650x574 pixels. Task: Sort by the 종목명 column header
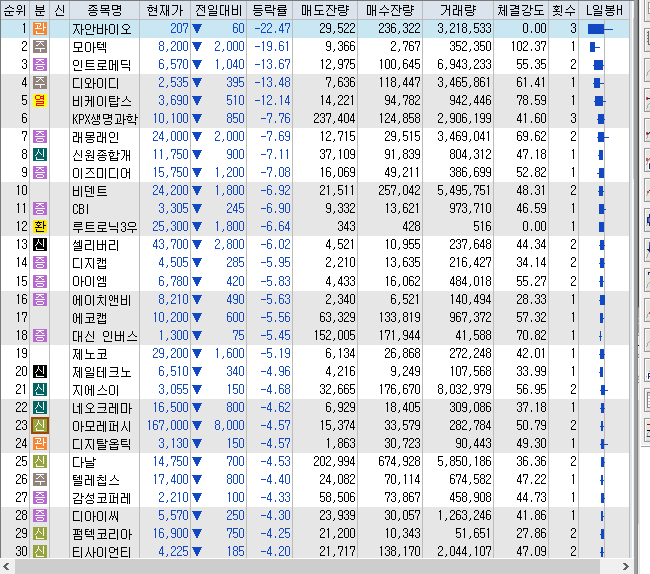[104, 10]
